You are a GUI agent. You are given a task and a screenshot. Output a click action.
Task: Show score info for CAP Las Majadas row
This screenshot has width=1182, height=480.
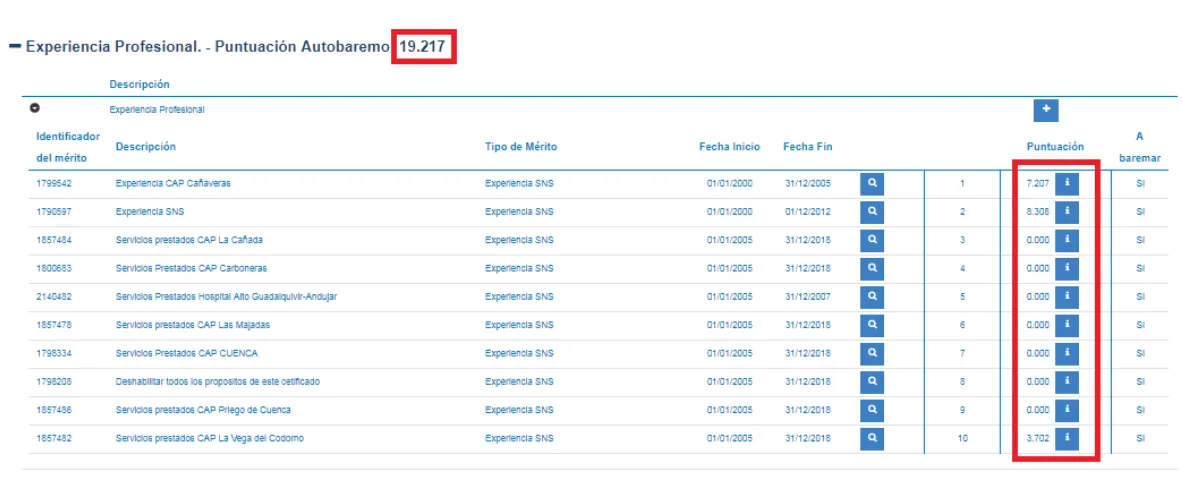click(x=1067, y=325)
